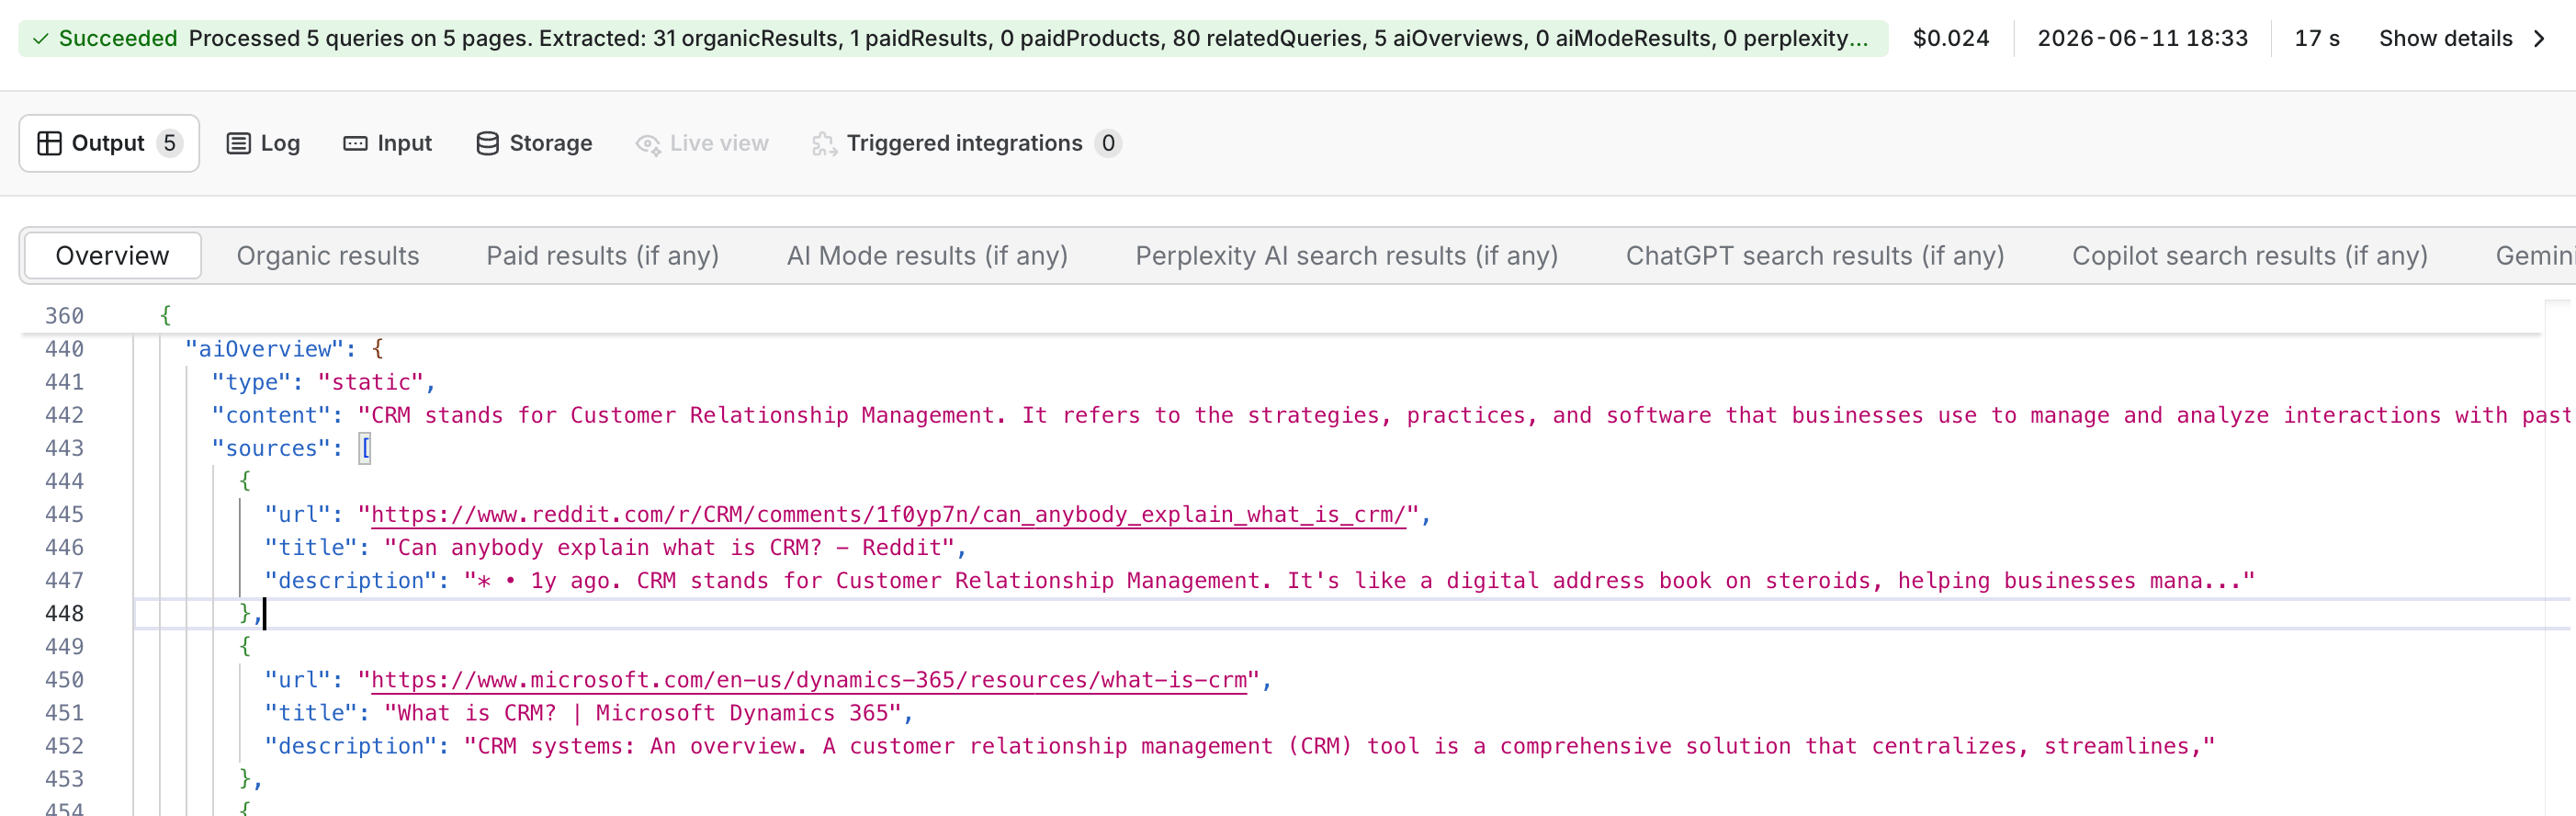The width and height of the screenshot is (2576, 816).
Task: Switch to Copilot search results view
Action: coord(2249,255)
